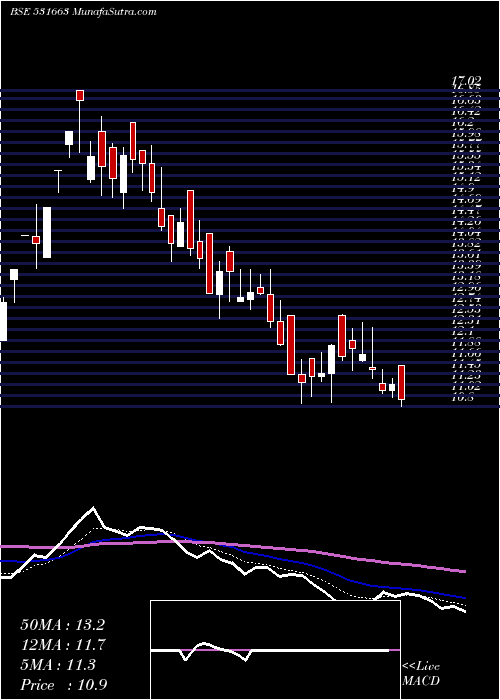Click the highest red candle at chart peak
The height and width of the screenshot is (700, 500).
click(80, 95)
